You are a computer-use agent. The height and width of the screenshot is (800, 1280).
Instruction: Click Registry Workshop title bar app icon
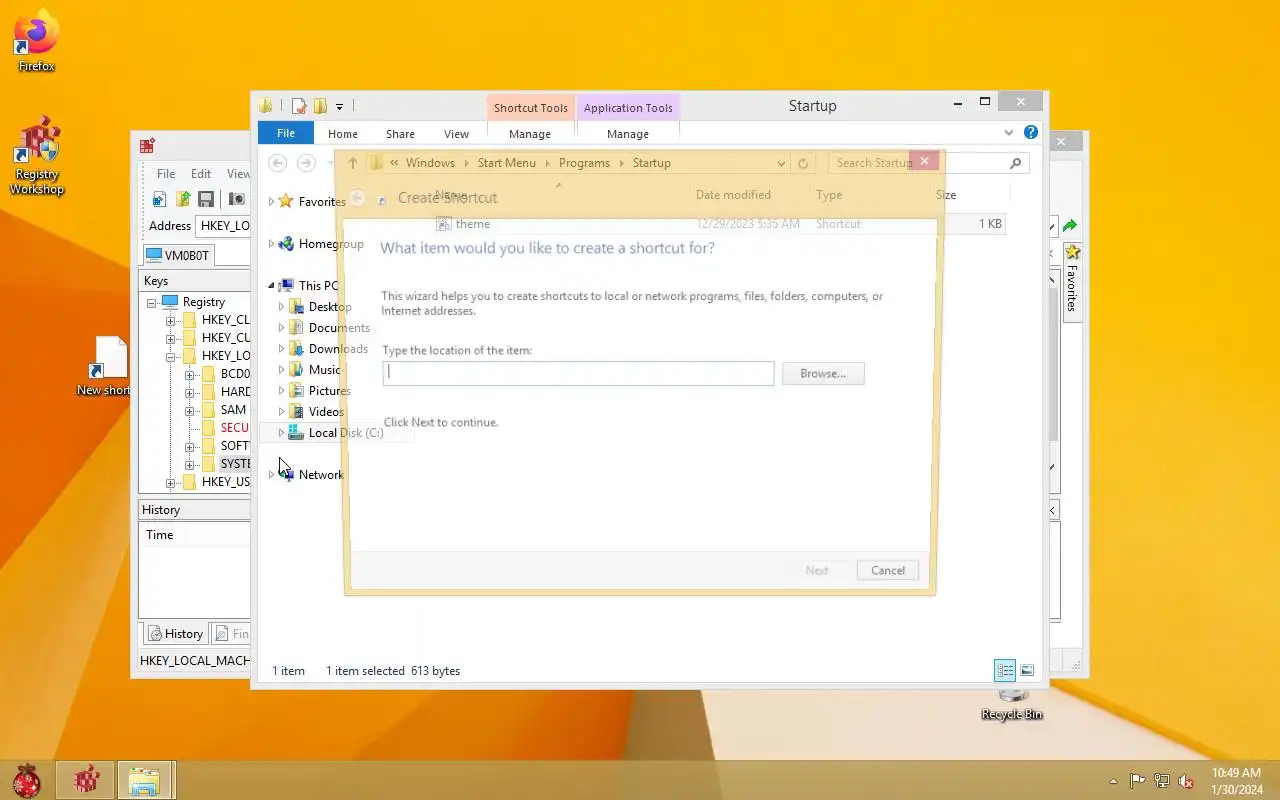point(147,146)
